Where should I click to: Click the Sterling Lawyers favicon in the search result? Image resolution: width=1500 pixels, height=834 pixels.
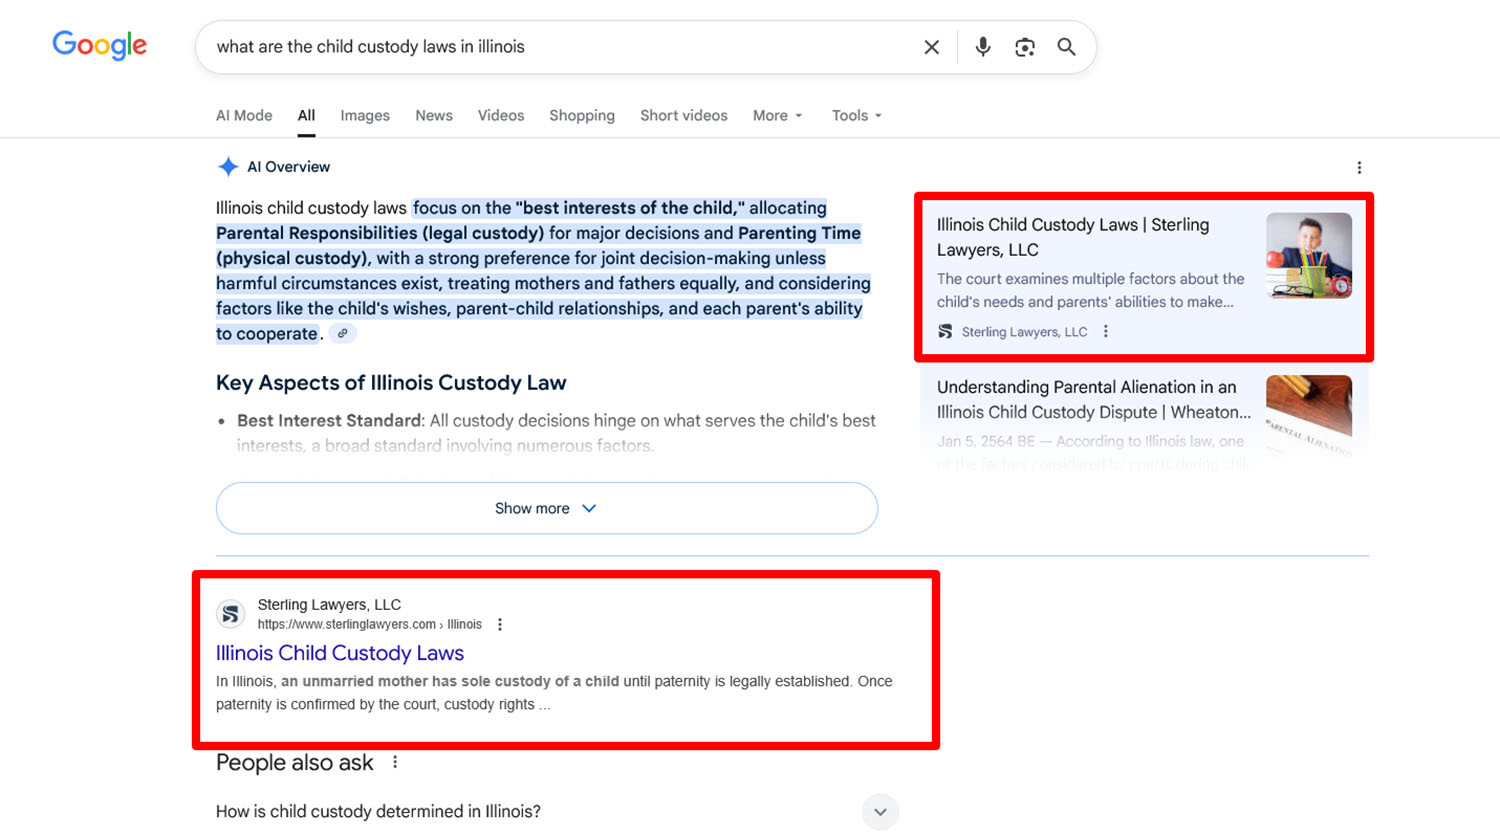pyautogui.click(x=230, y=613)
